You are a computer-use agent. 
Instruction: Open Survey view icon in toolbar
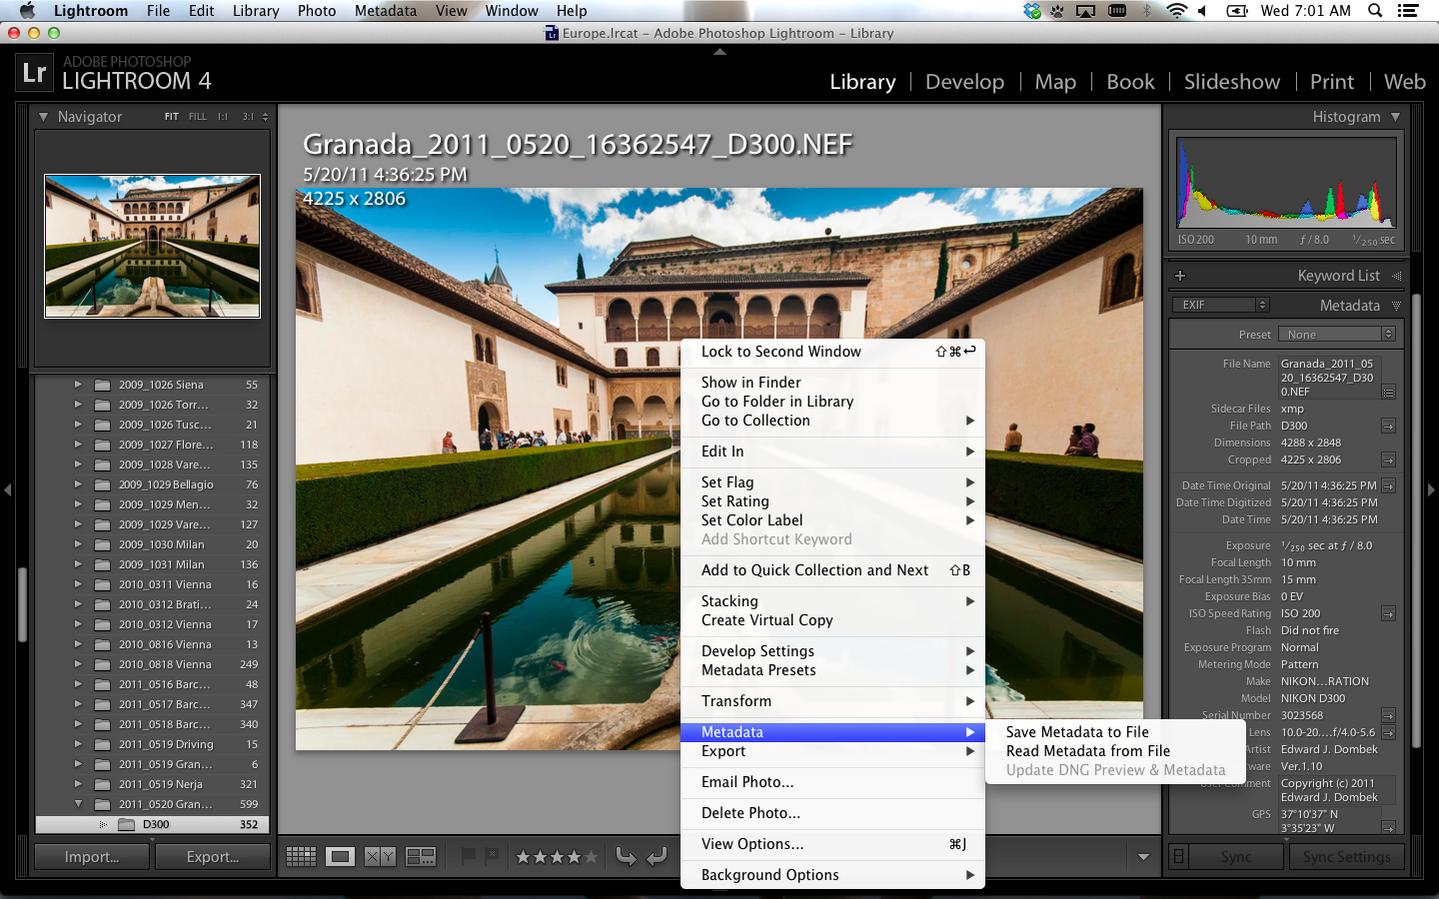[x=420, y=857]
